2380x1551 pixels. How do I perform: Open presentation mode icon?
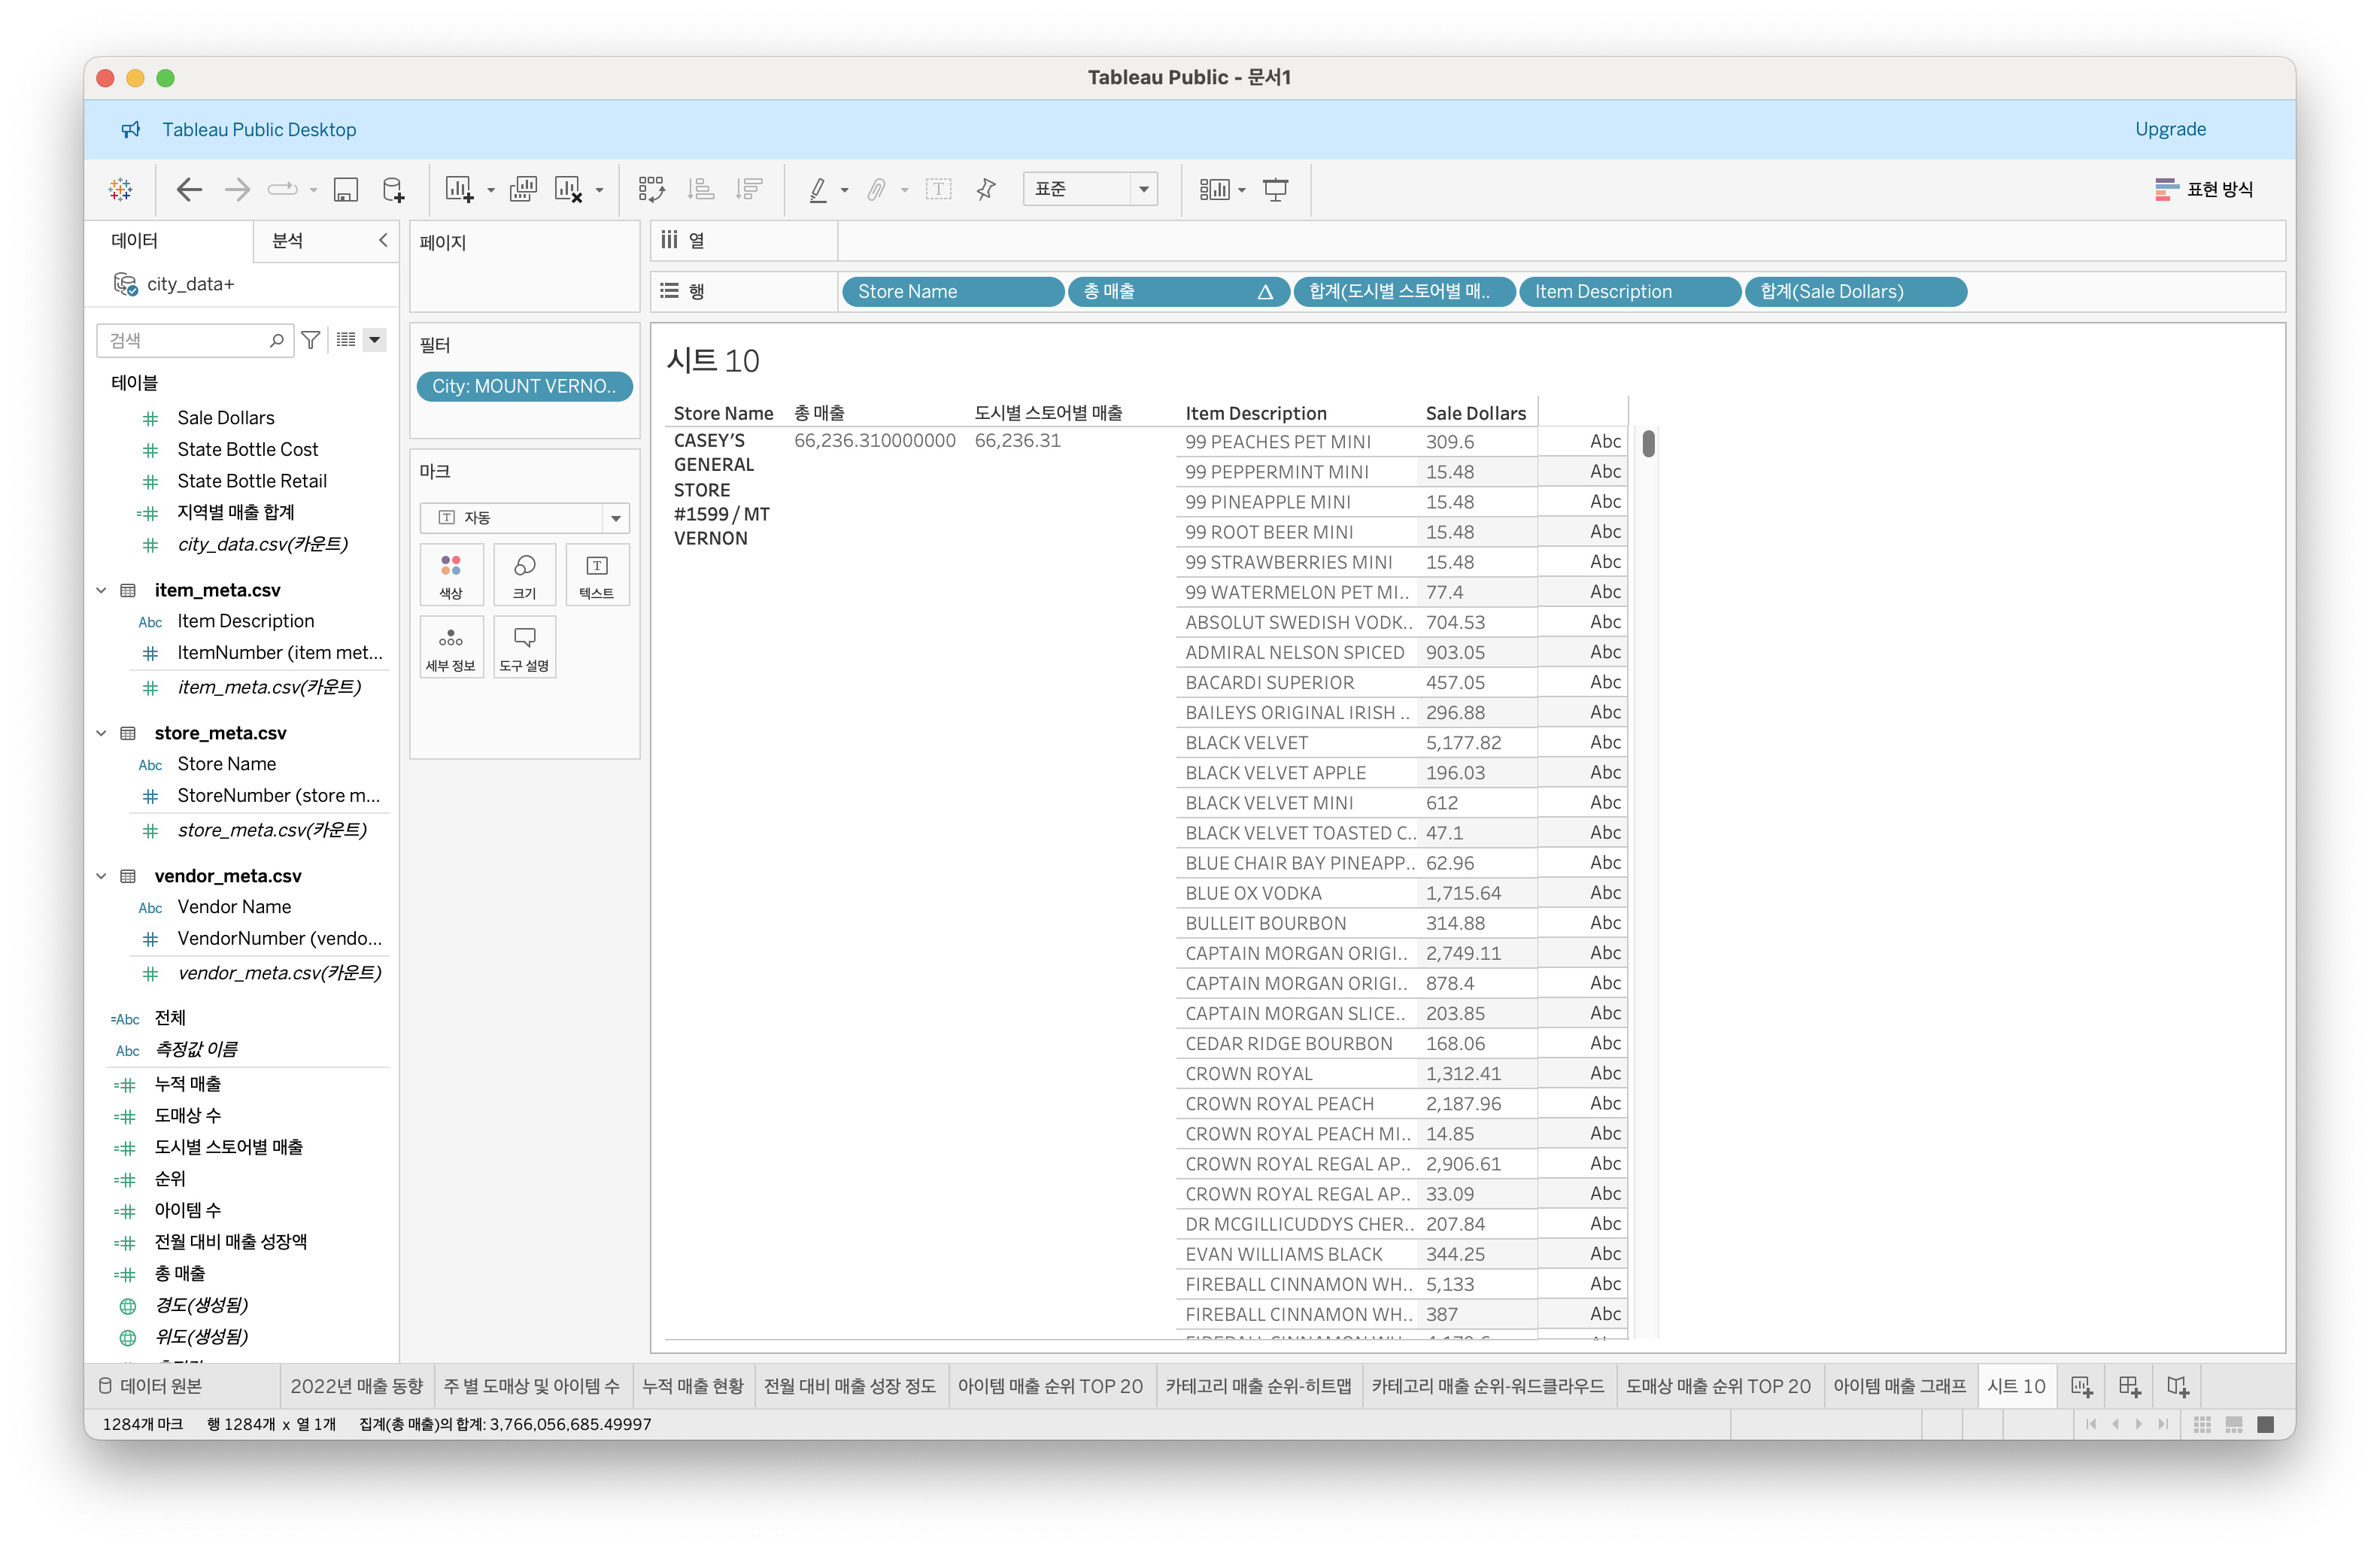click(1275, 189)
